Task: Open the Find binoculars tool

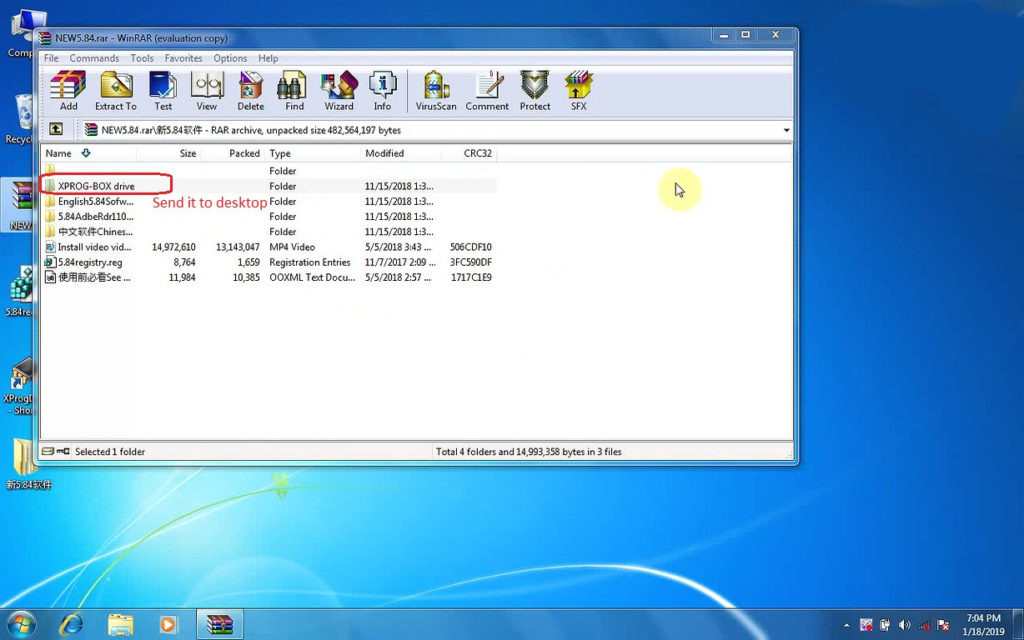Action: tap(294, 91)
